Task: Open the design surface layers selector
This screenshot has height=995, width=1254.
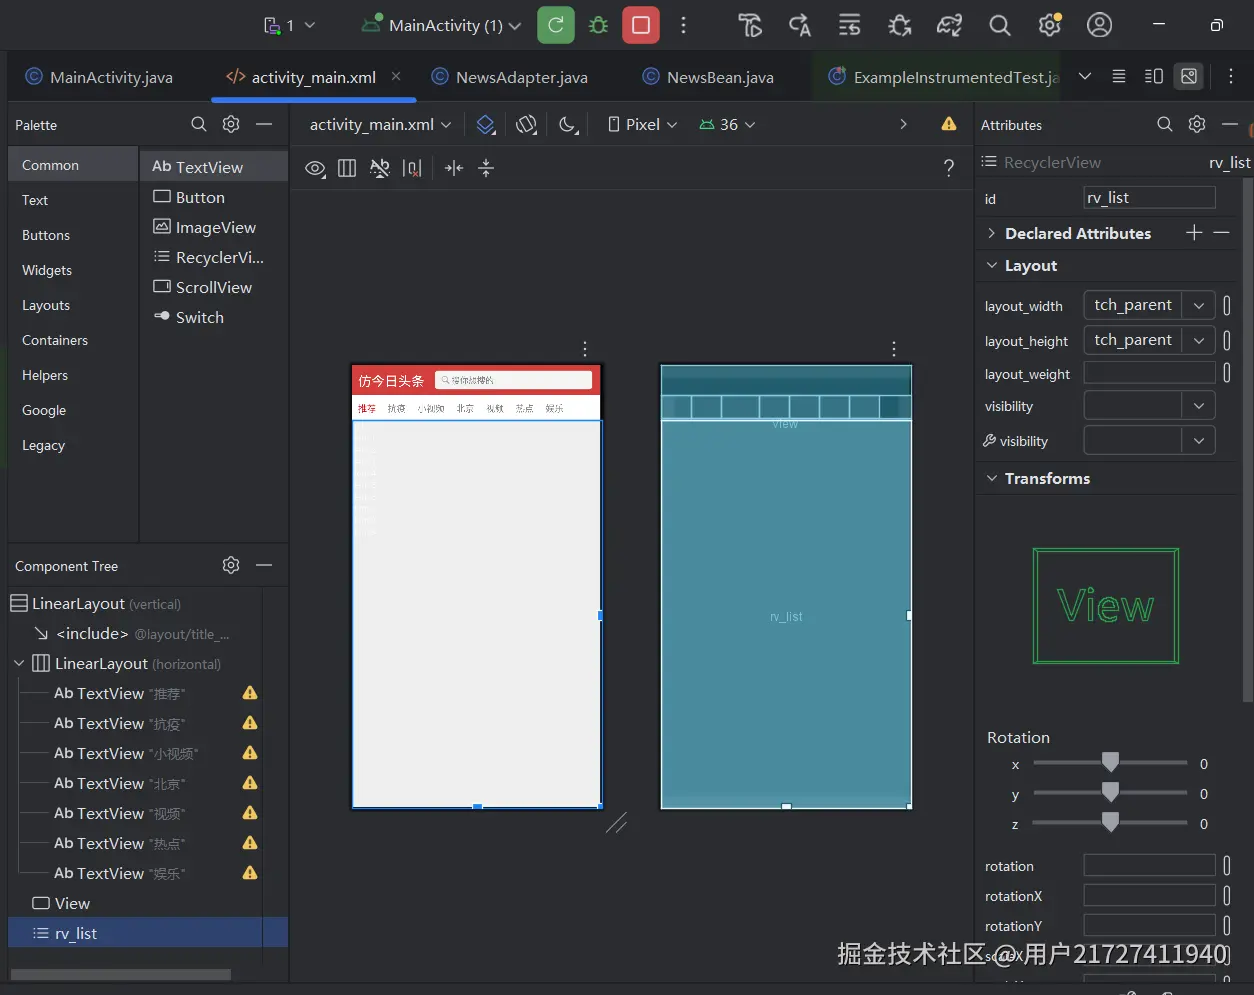Action: tap(486, 124)
